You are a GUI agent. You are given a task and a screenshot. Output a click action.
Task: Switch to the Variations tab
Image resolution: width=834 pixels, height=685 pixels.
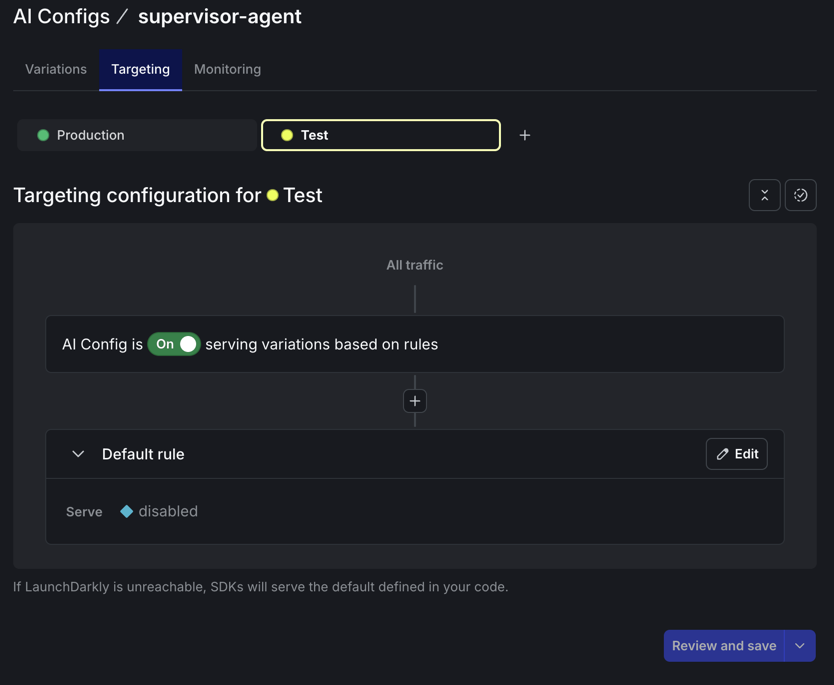click(x=55, y=69)
